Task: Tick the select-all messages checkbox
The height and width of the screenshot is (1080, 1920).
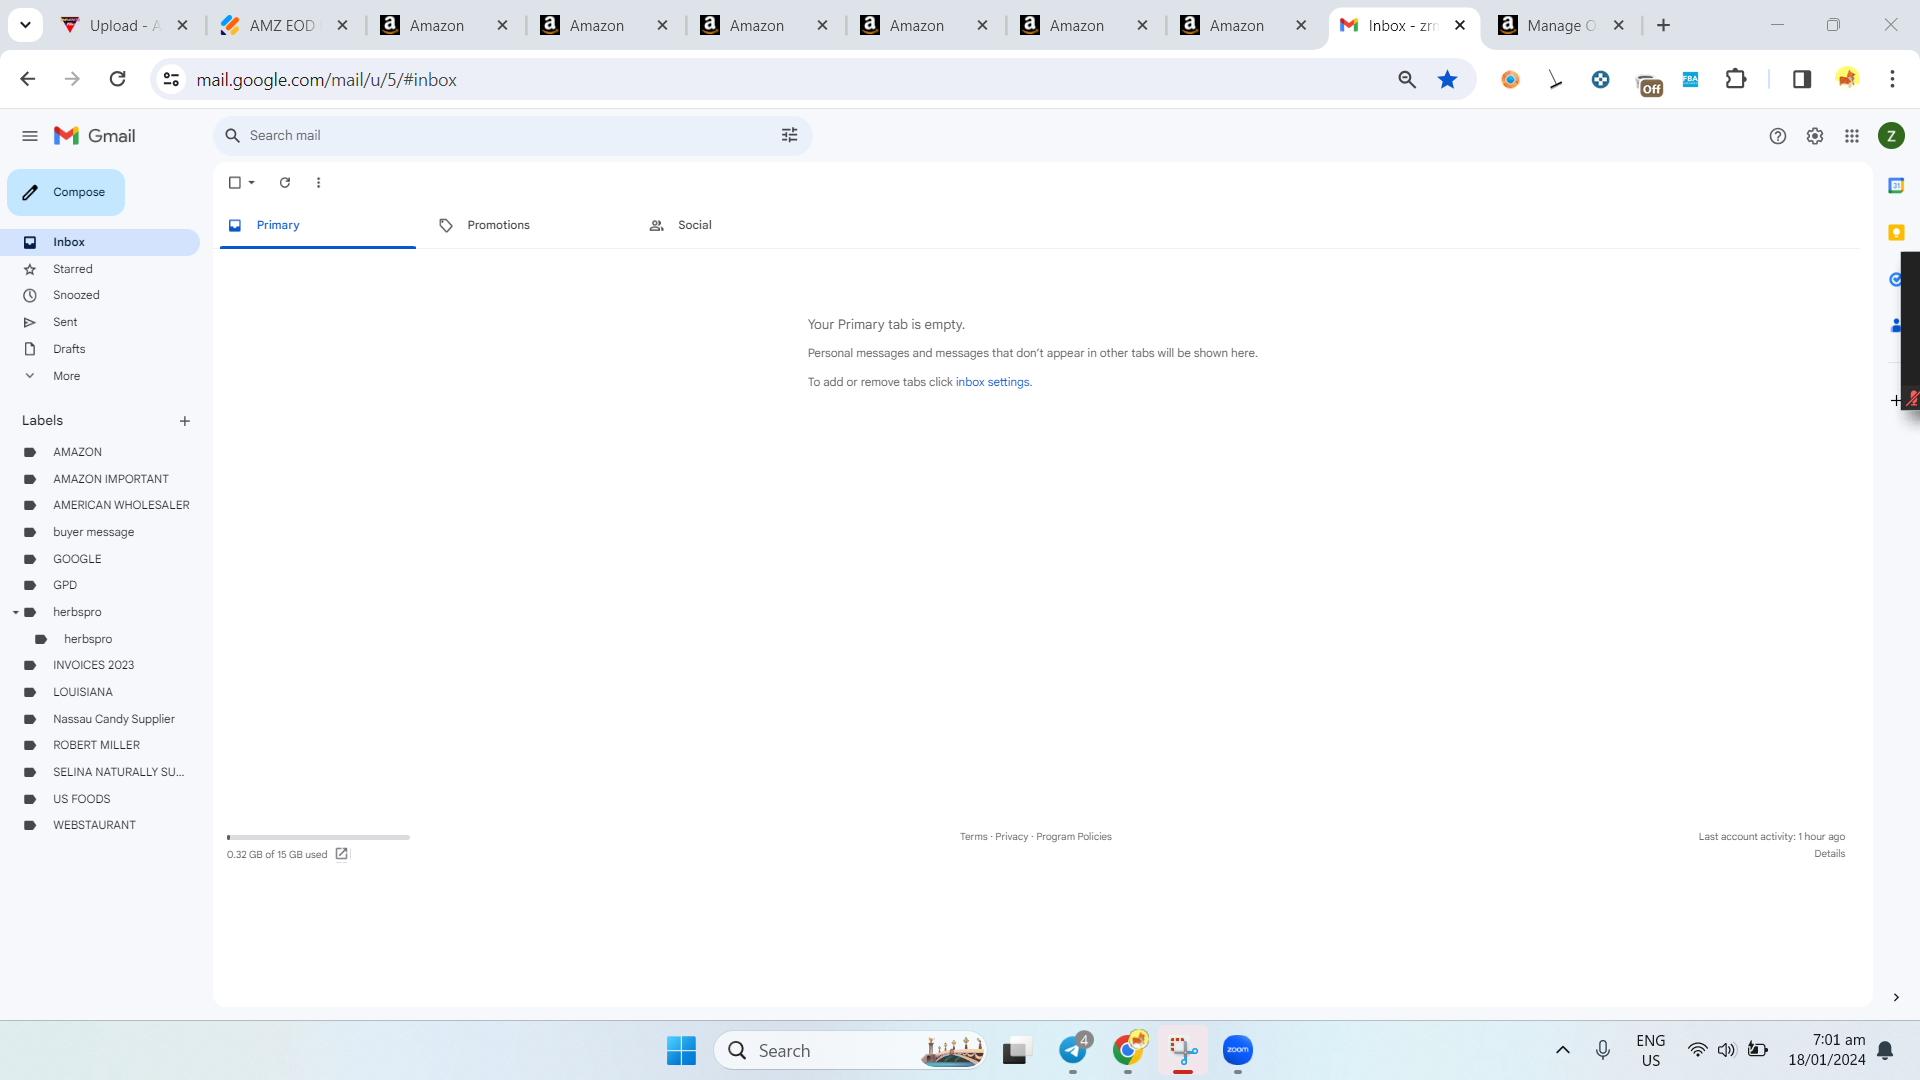Action: [234, 183]
